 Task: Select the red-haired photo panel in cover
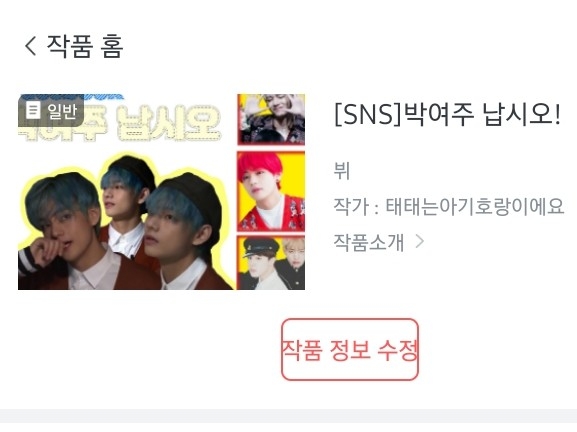click(x=271, y=191)
